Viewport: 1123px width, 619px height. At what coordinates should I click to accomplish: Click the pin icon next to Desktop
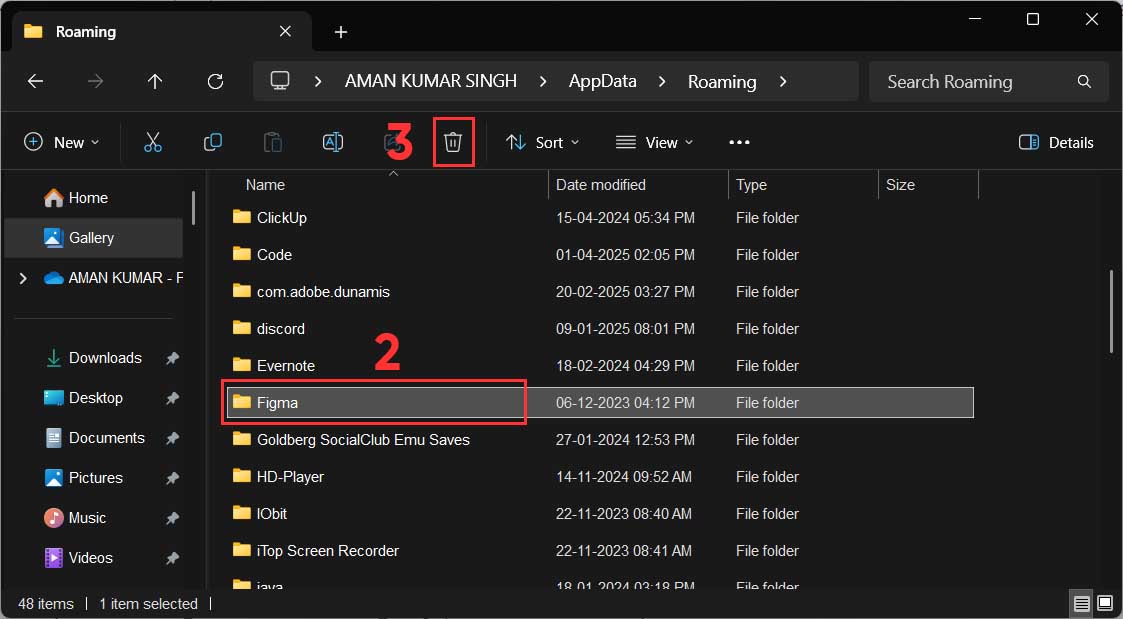pyautogui.click(x=172, y=398)
